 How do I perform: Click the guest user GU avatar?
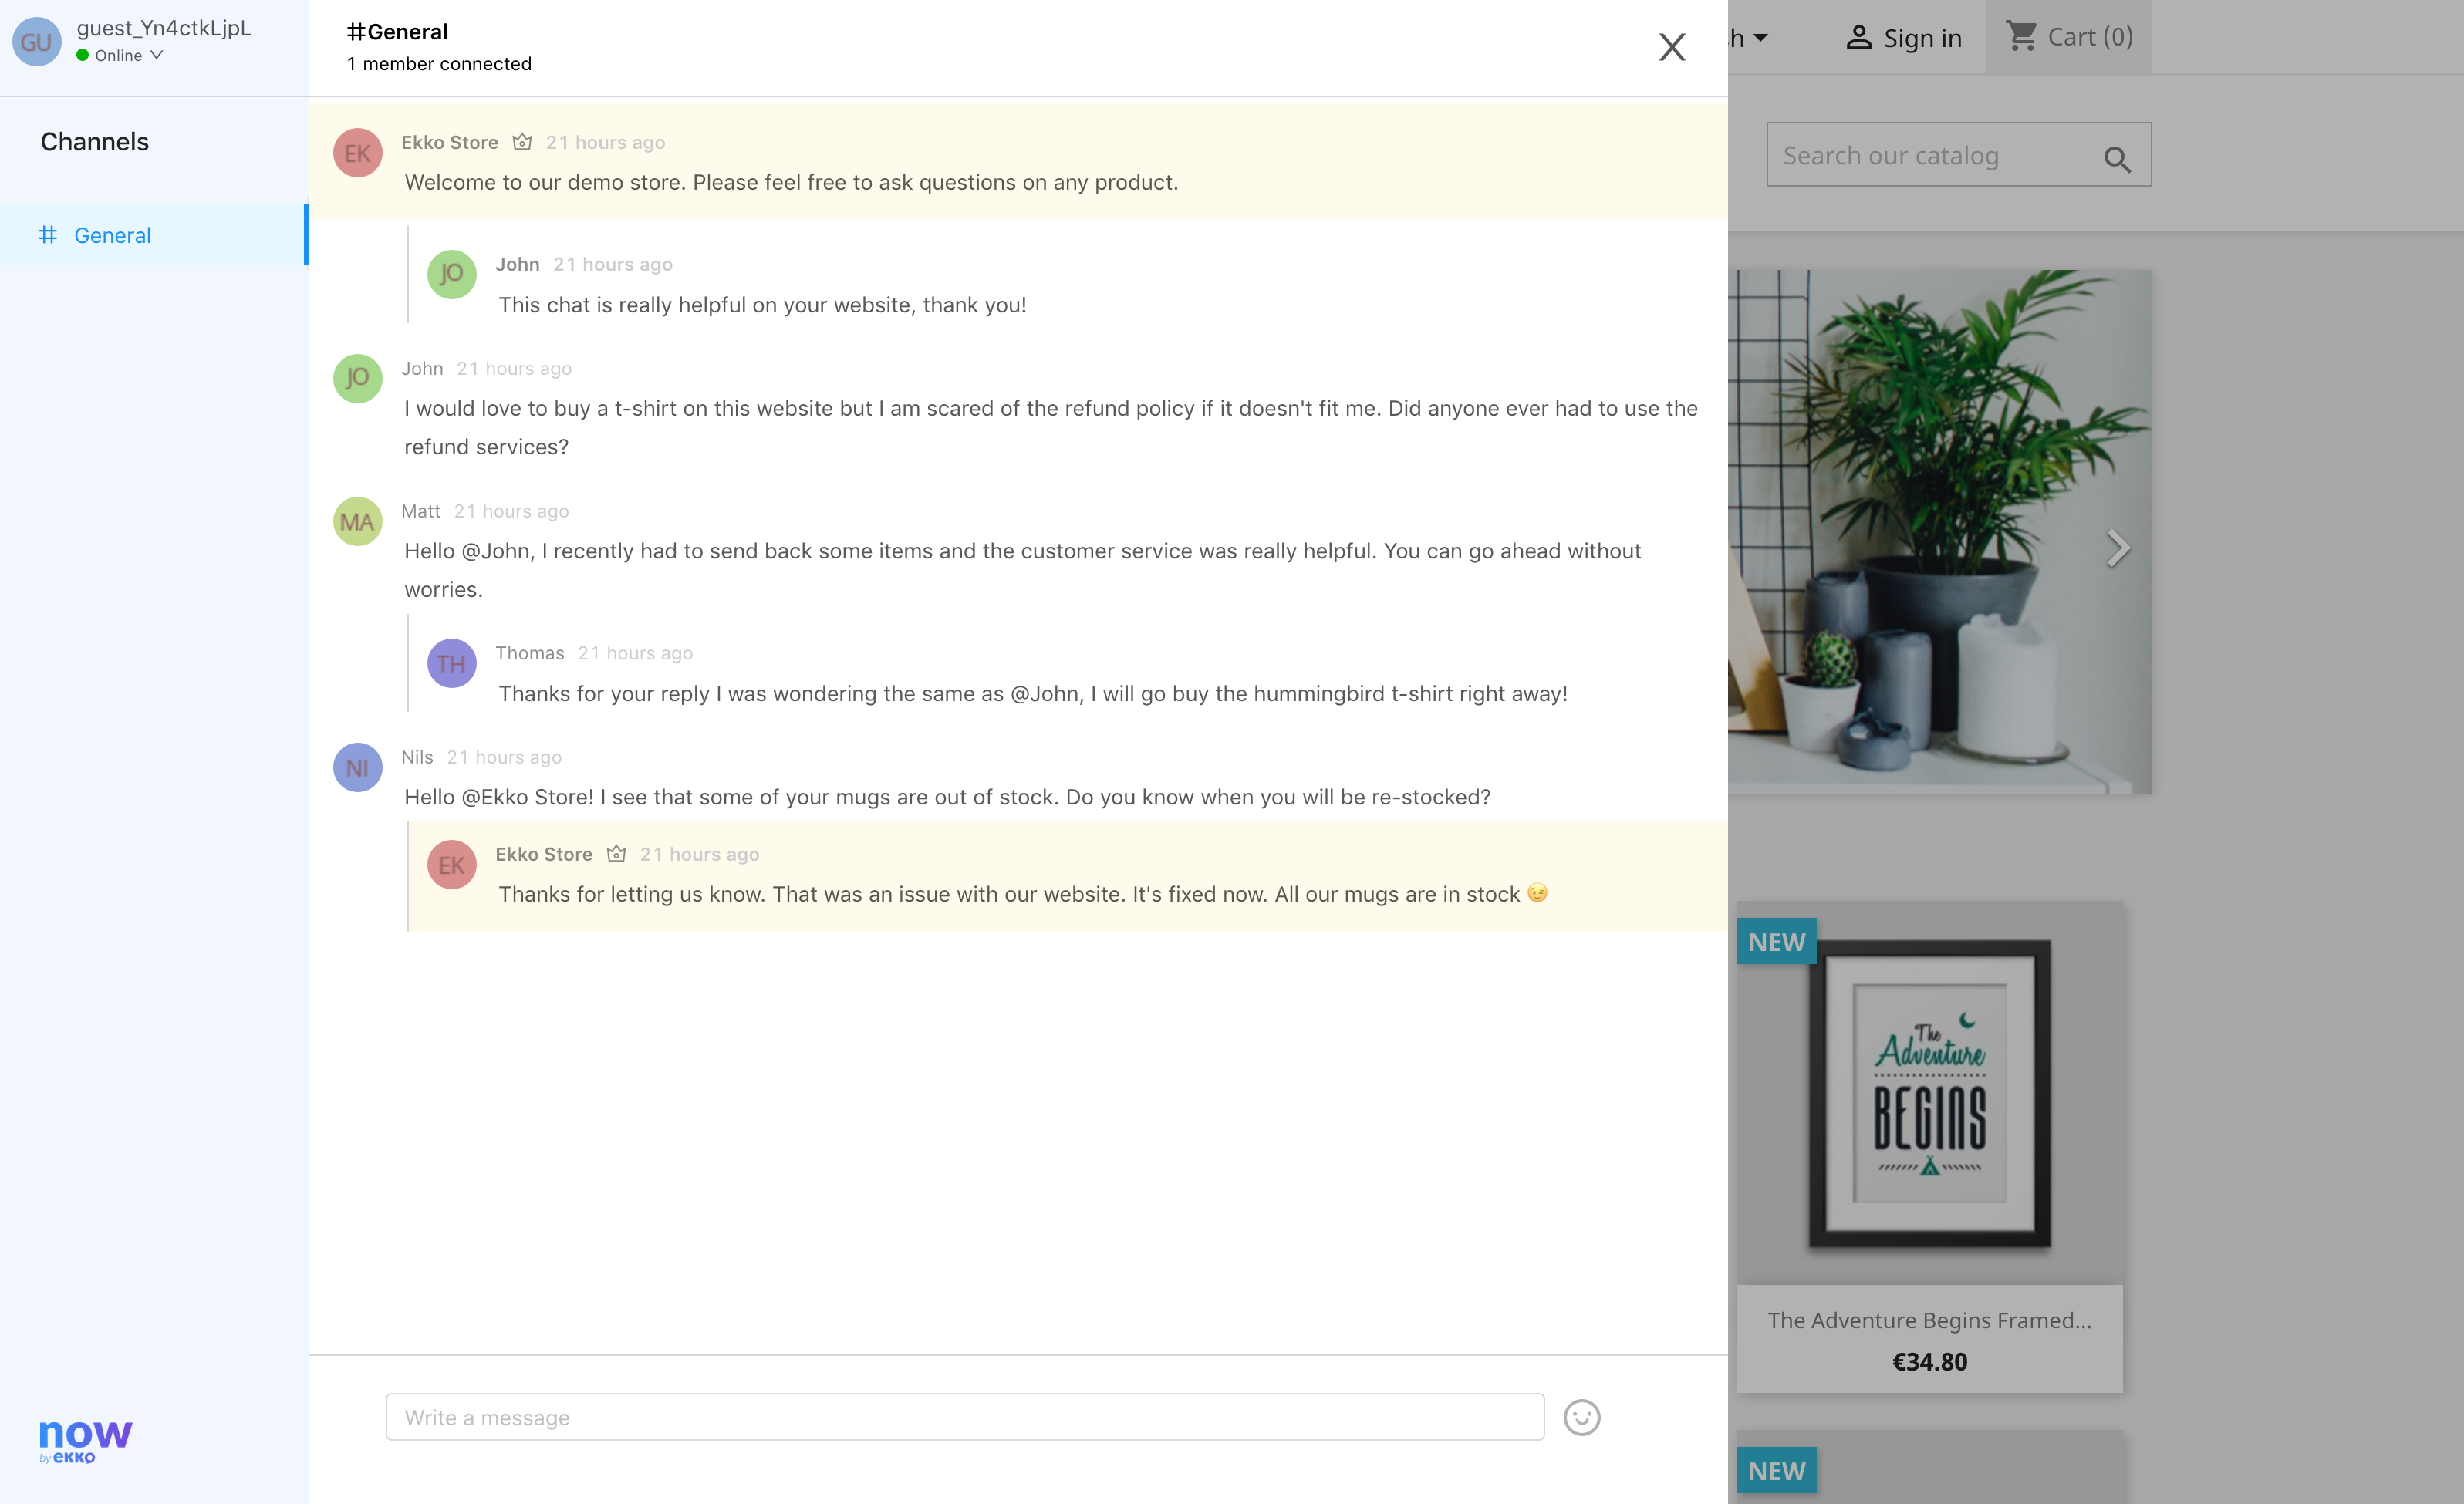[x=36, y=42]
